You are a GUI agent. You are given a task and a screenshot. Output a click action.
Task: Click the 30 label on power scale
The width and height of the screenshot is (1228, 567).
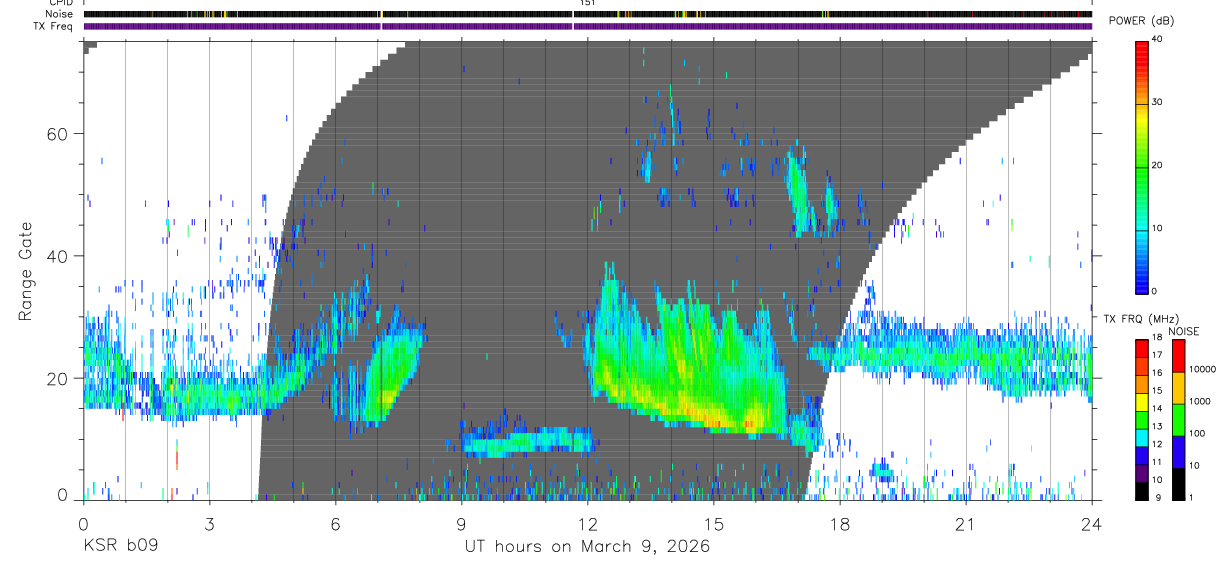coord(1158,102)
